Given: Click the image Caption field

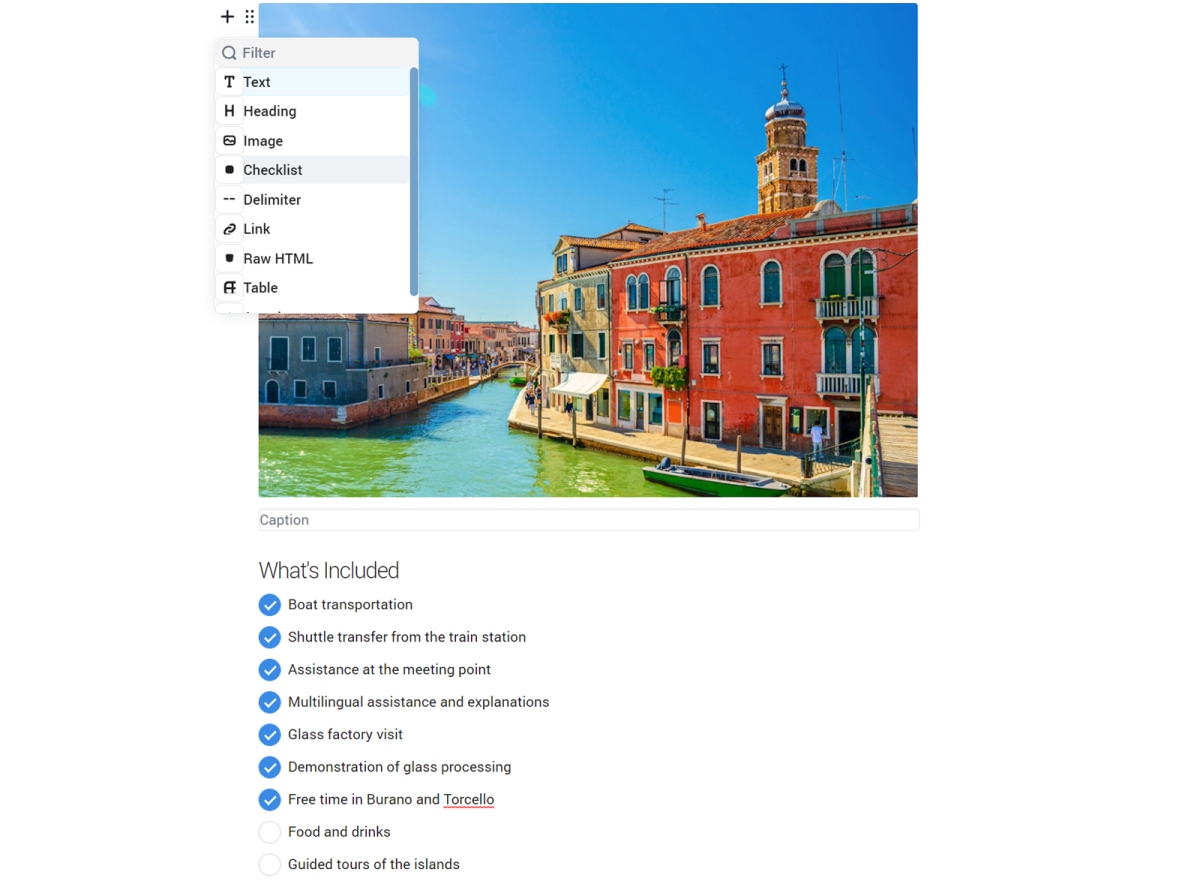Looking at the screenshot, I should (588, 520).
